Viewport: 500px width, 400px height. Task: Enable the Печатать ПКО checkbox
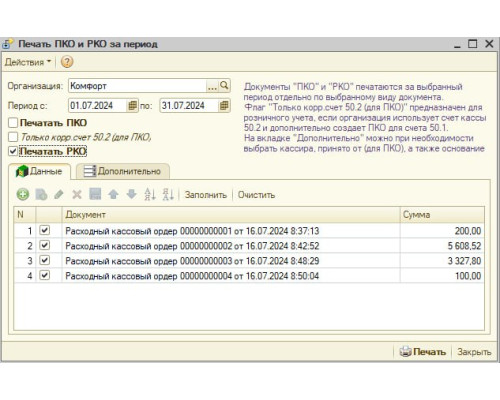(13, 123)
